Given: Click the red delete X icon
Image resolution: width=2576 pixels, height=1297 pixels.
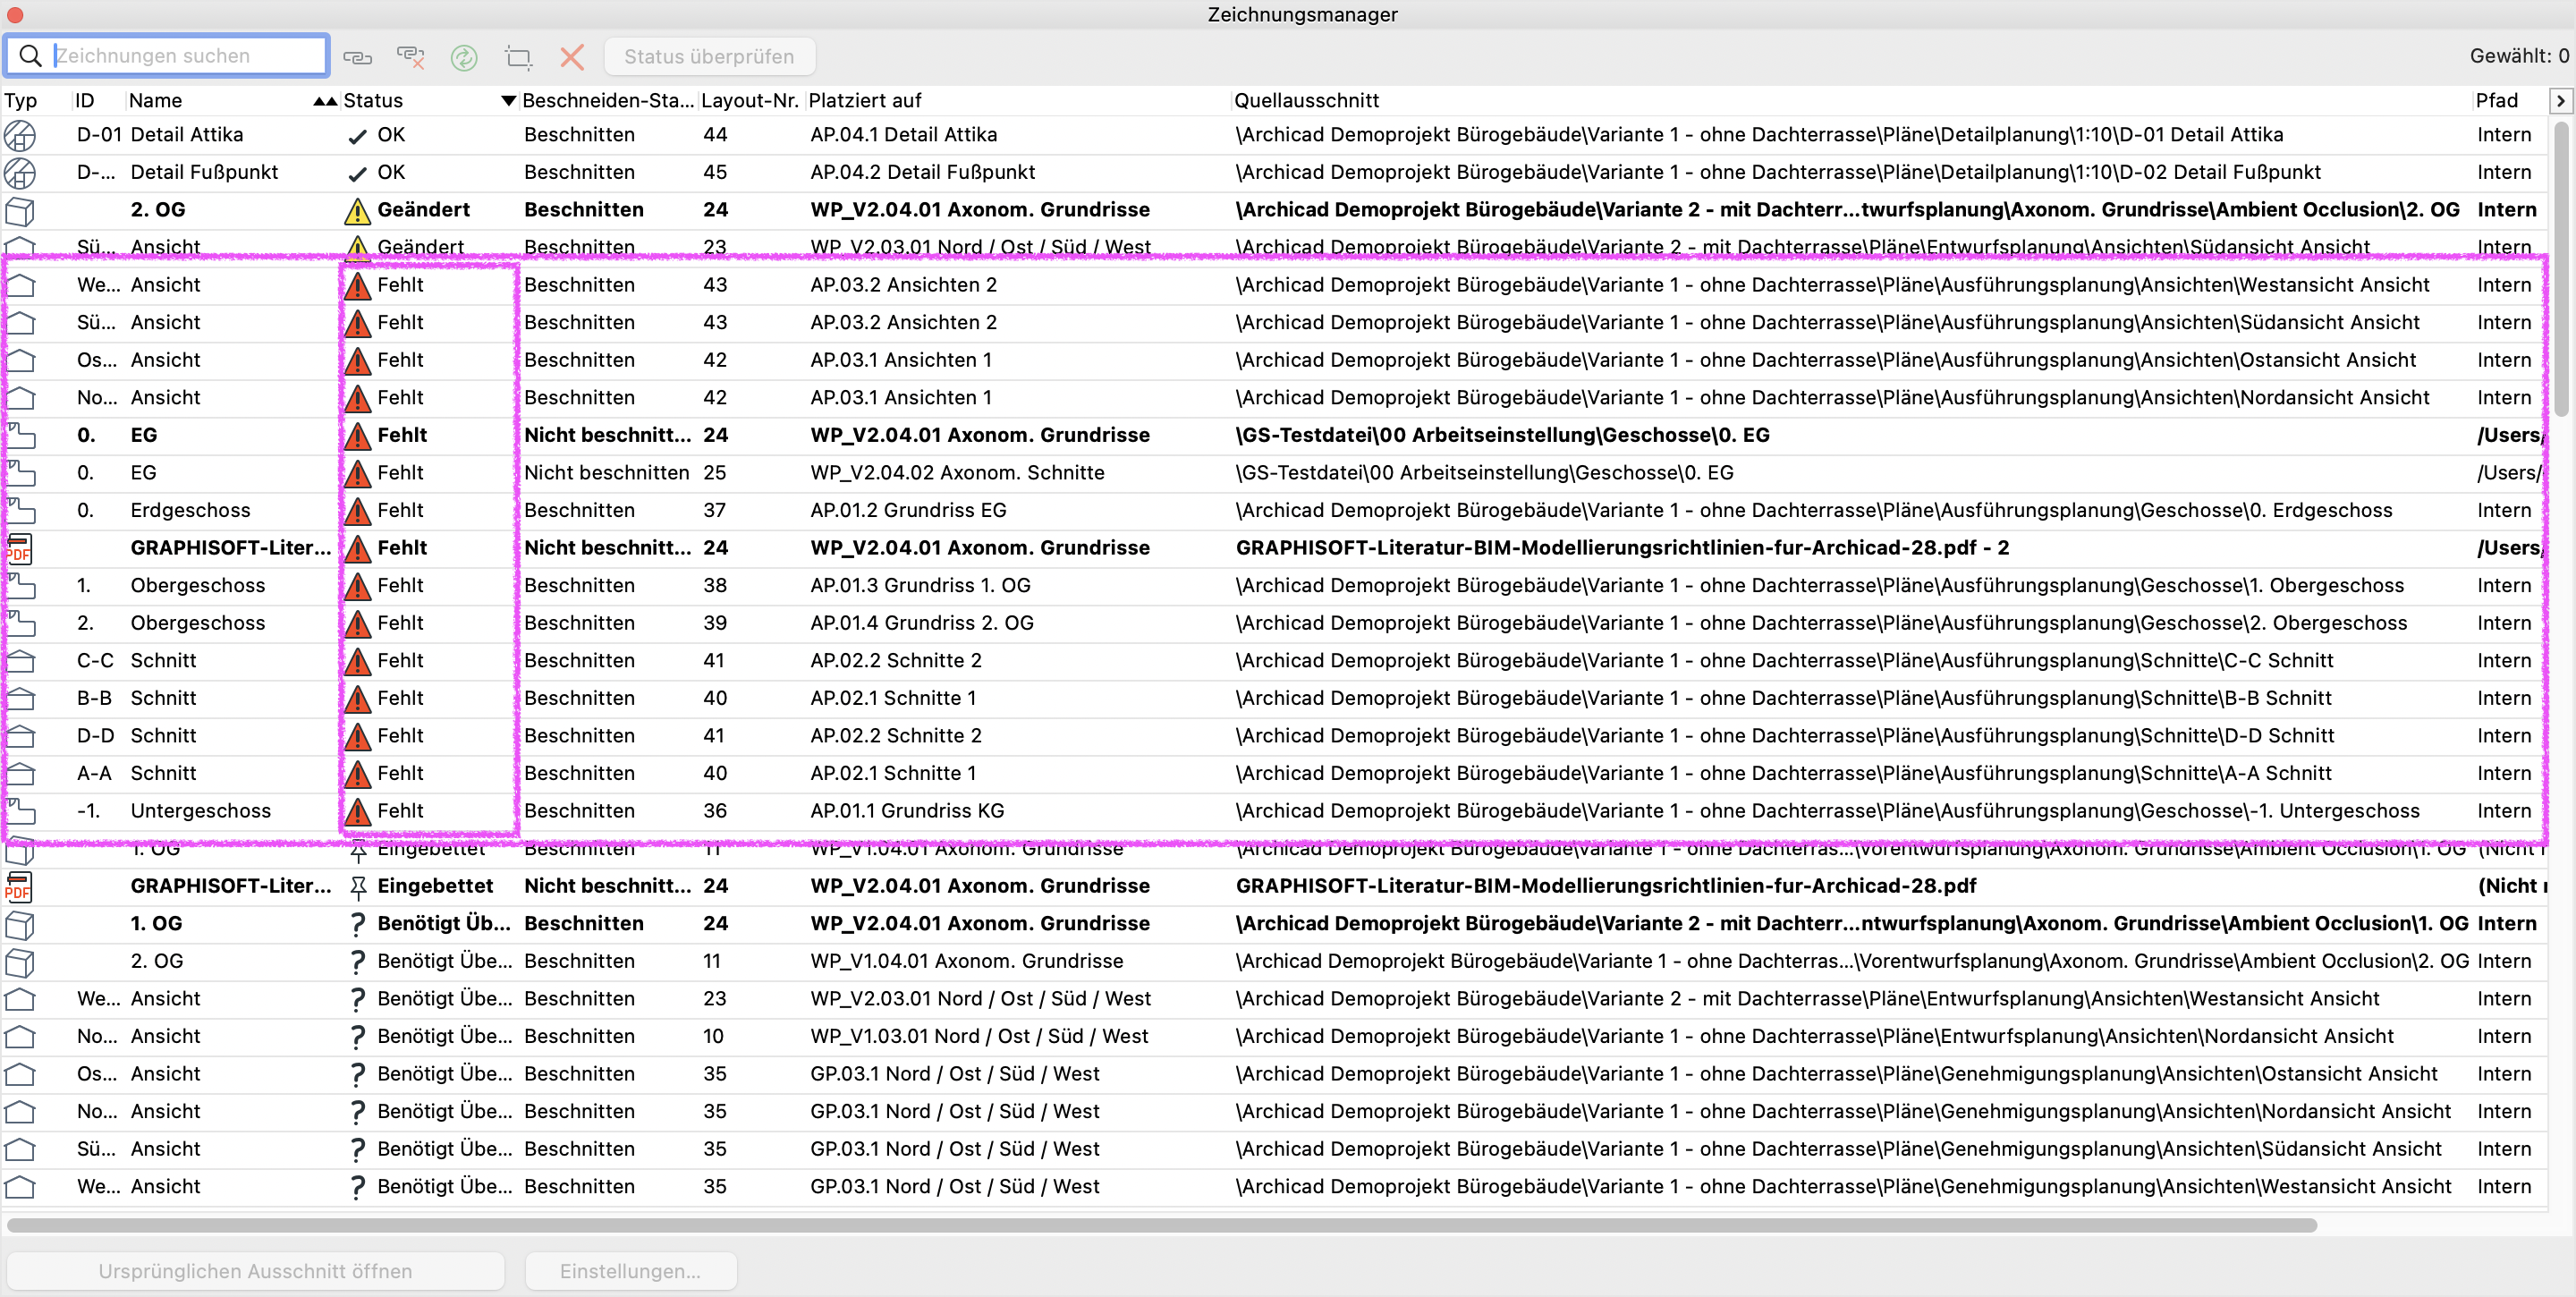Looking at the screenshot, I should (572, 57).
